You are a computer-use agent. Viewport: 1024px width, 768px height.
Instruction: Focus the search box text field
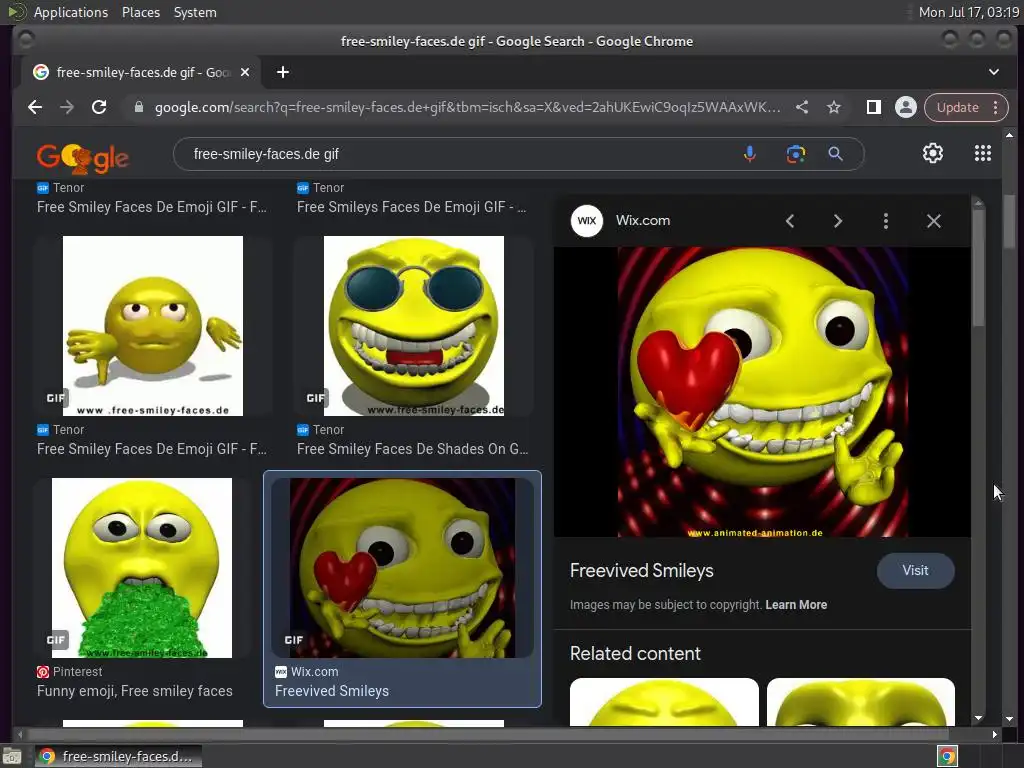pos(457,154)
